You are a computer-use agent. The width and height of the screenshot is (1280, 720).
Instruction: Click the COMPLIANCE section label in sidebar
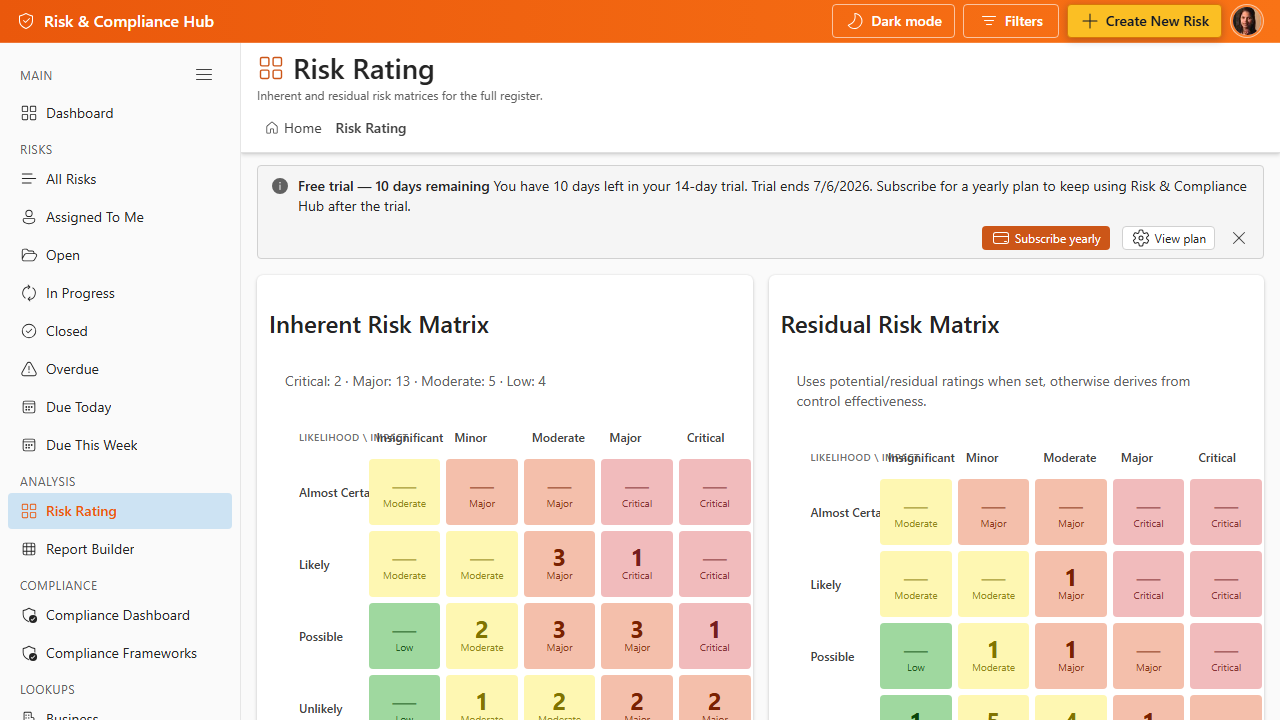point(59,585)
